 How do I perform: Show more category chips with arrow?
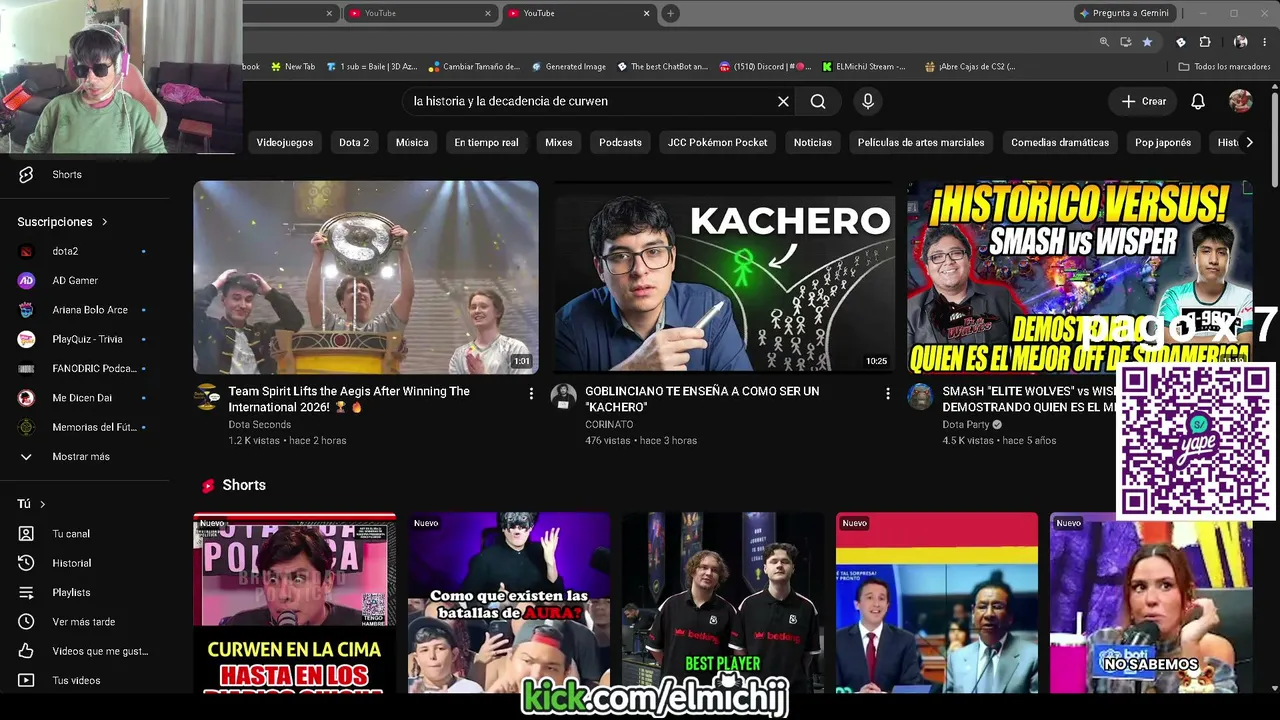coord(1249,142)
